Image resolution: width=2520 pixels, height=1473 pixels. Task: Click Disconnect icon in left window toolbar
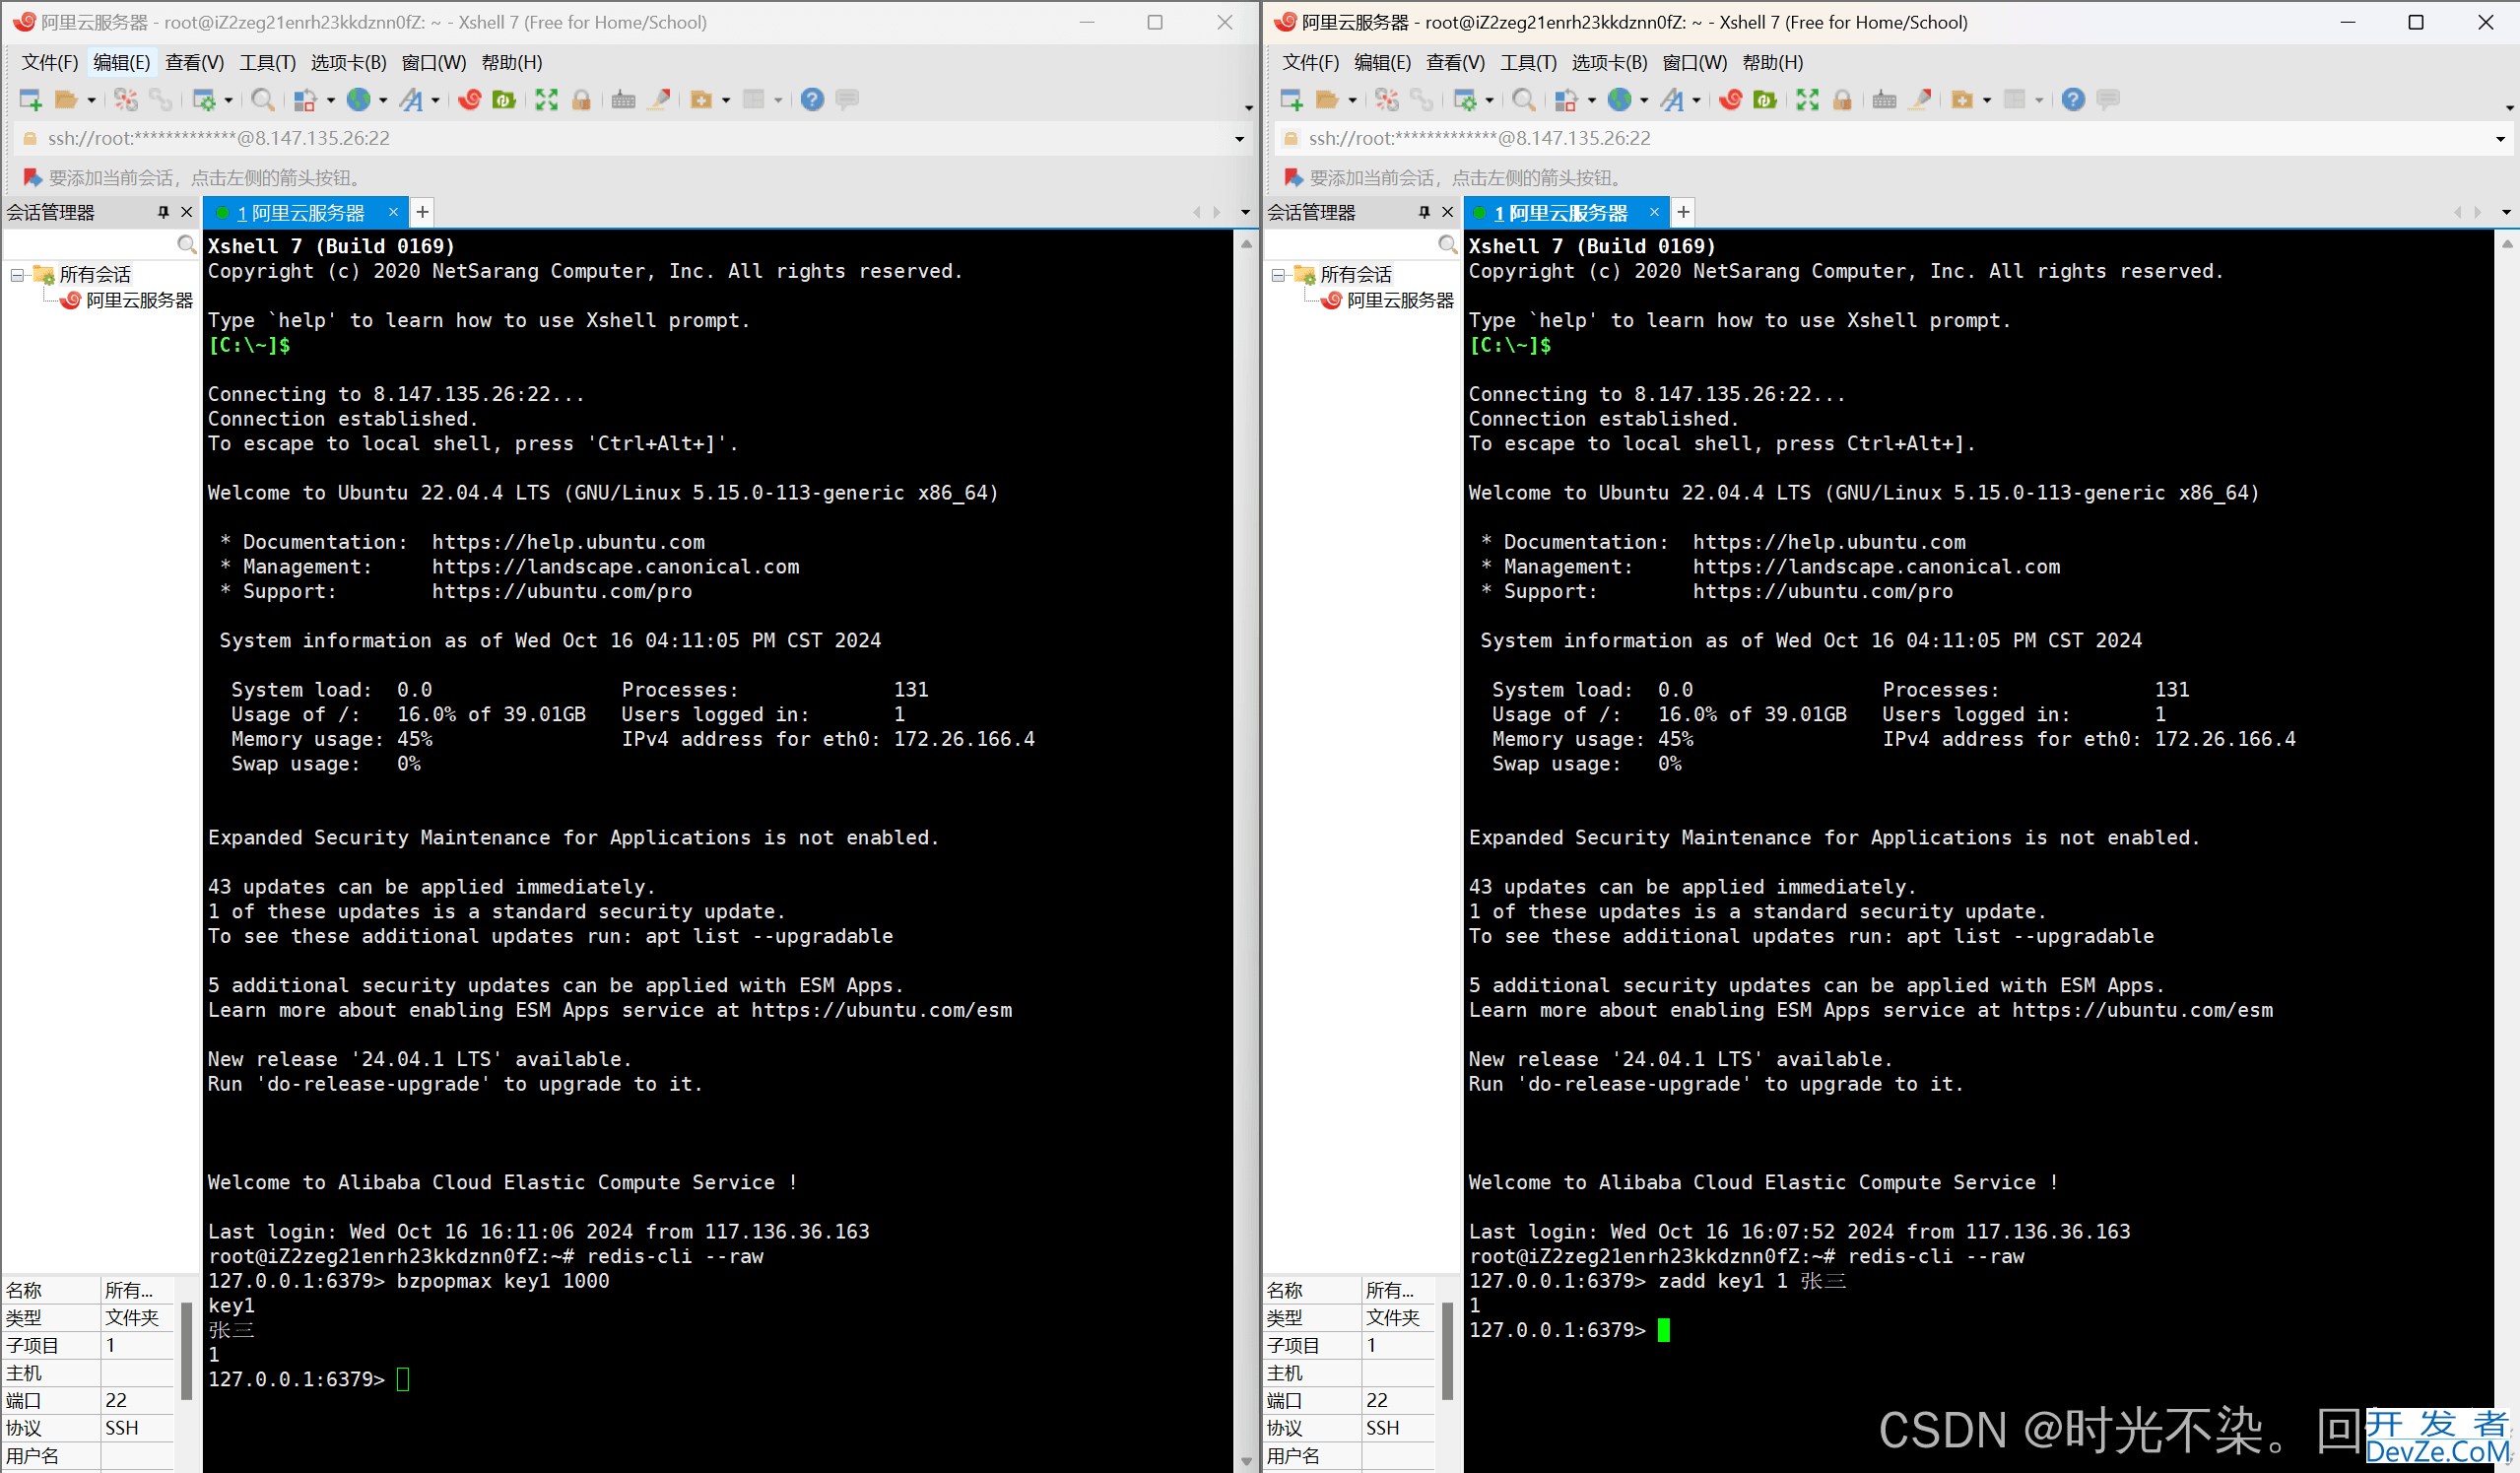pyautogui.click(x=125, y=99)
